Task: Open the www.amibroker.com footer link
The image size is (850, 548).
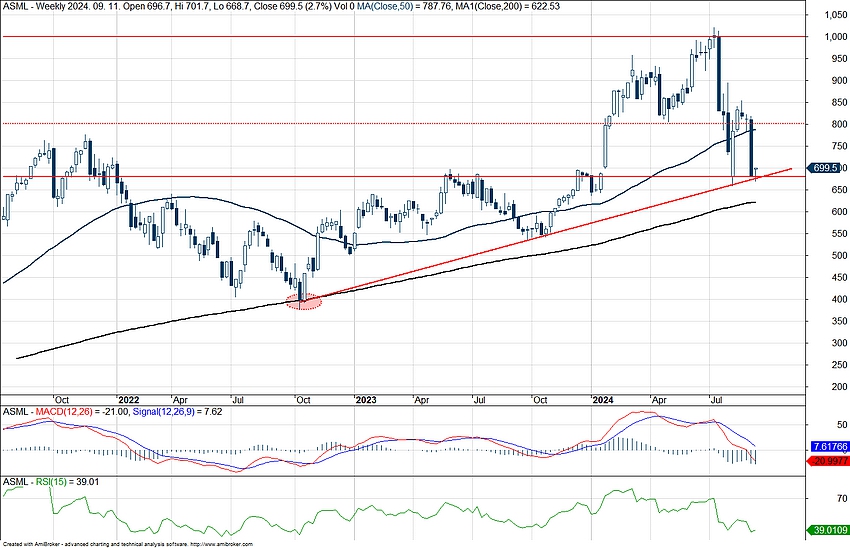Action: (220, 544)
